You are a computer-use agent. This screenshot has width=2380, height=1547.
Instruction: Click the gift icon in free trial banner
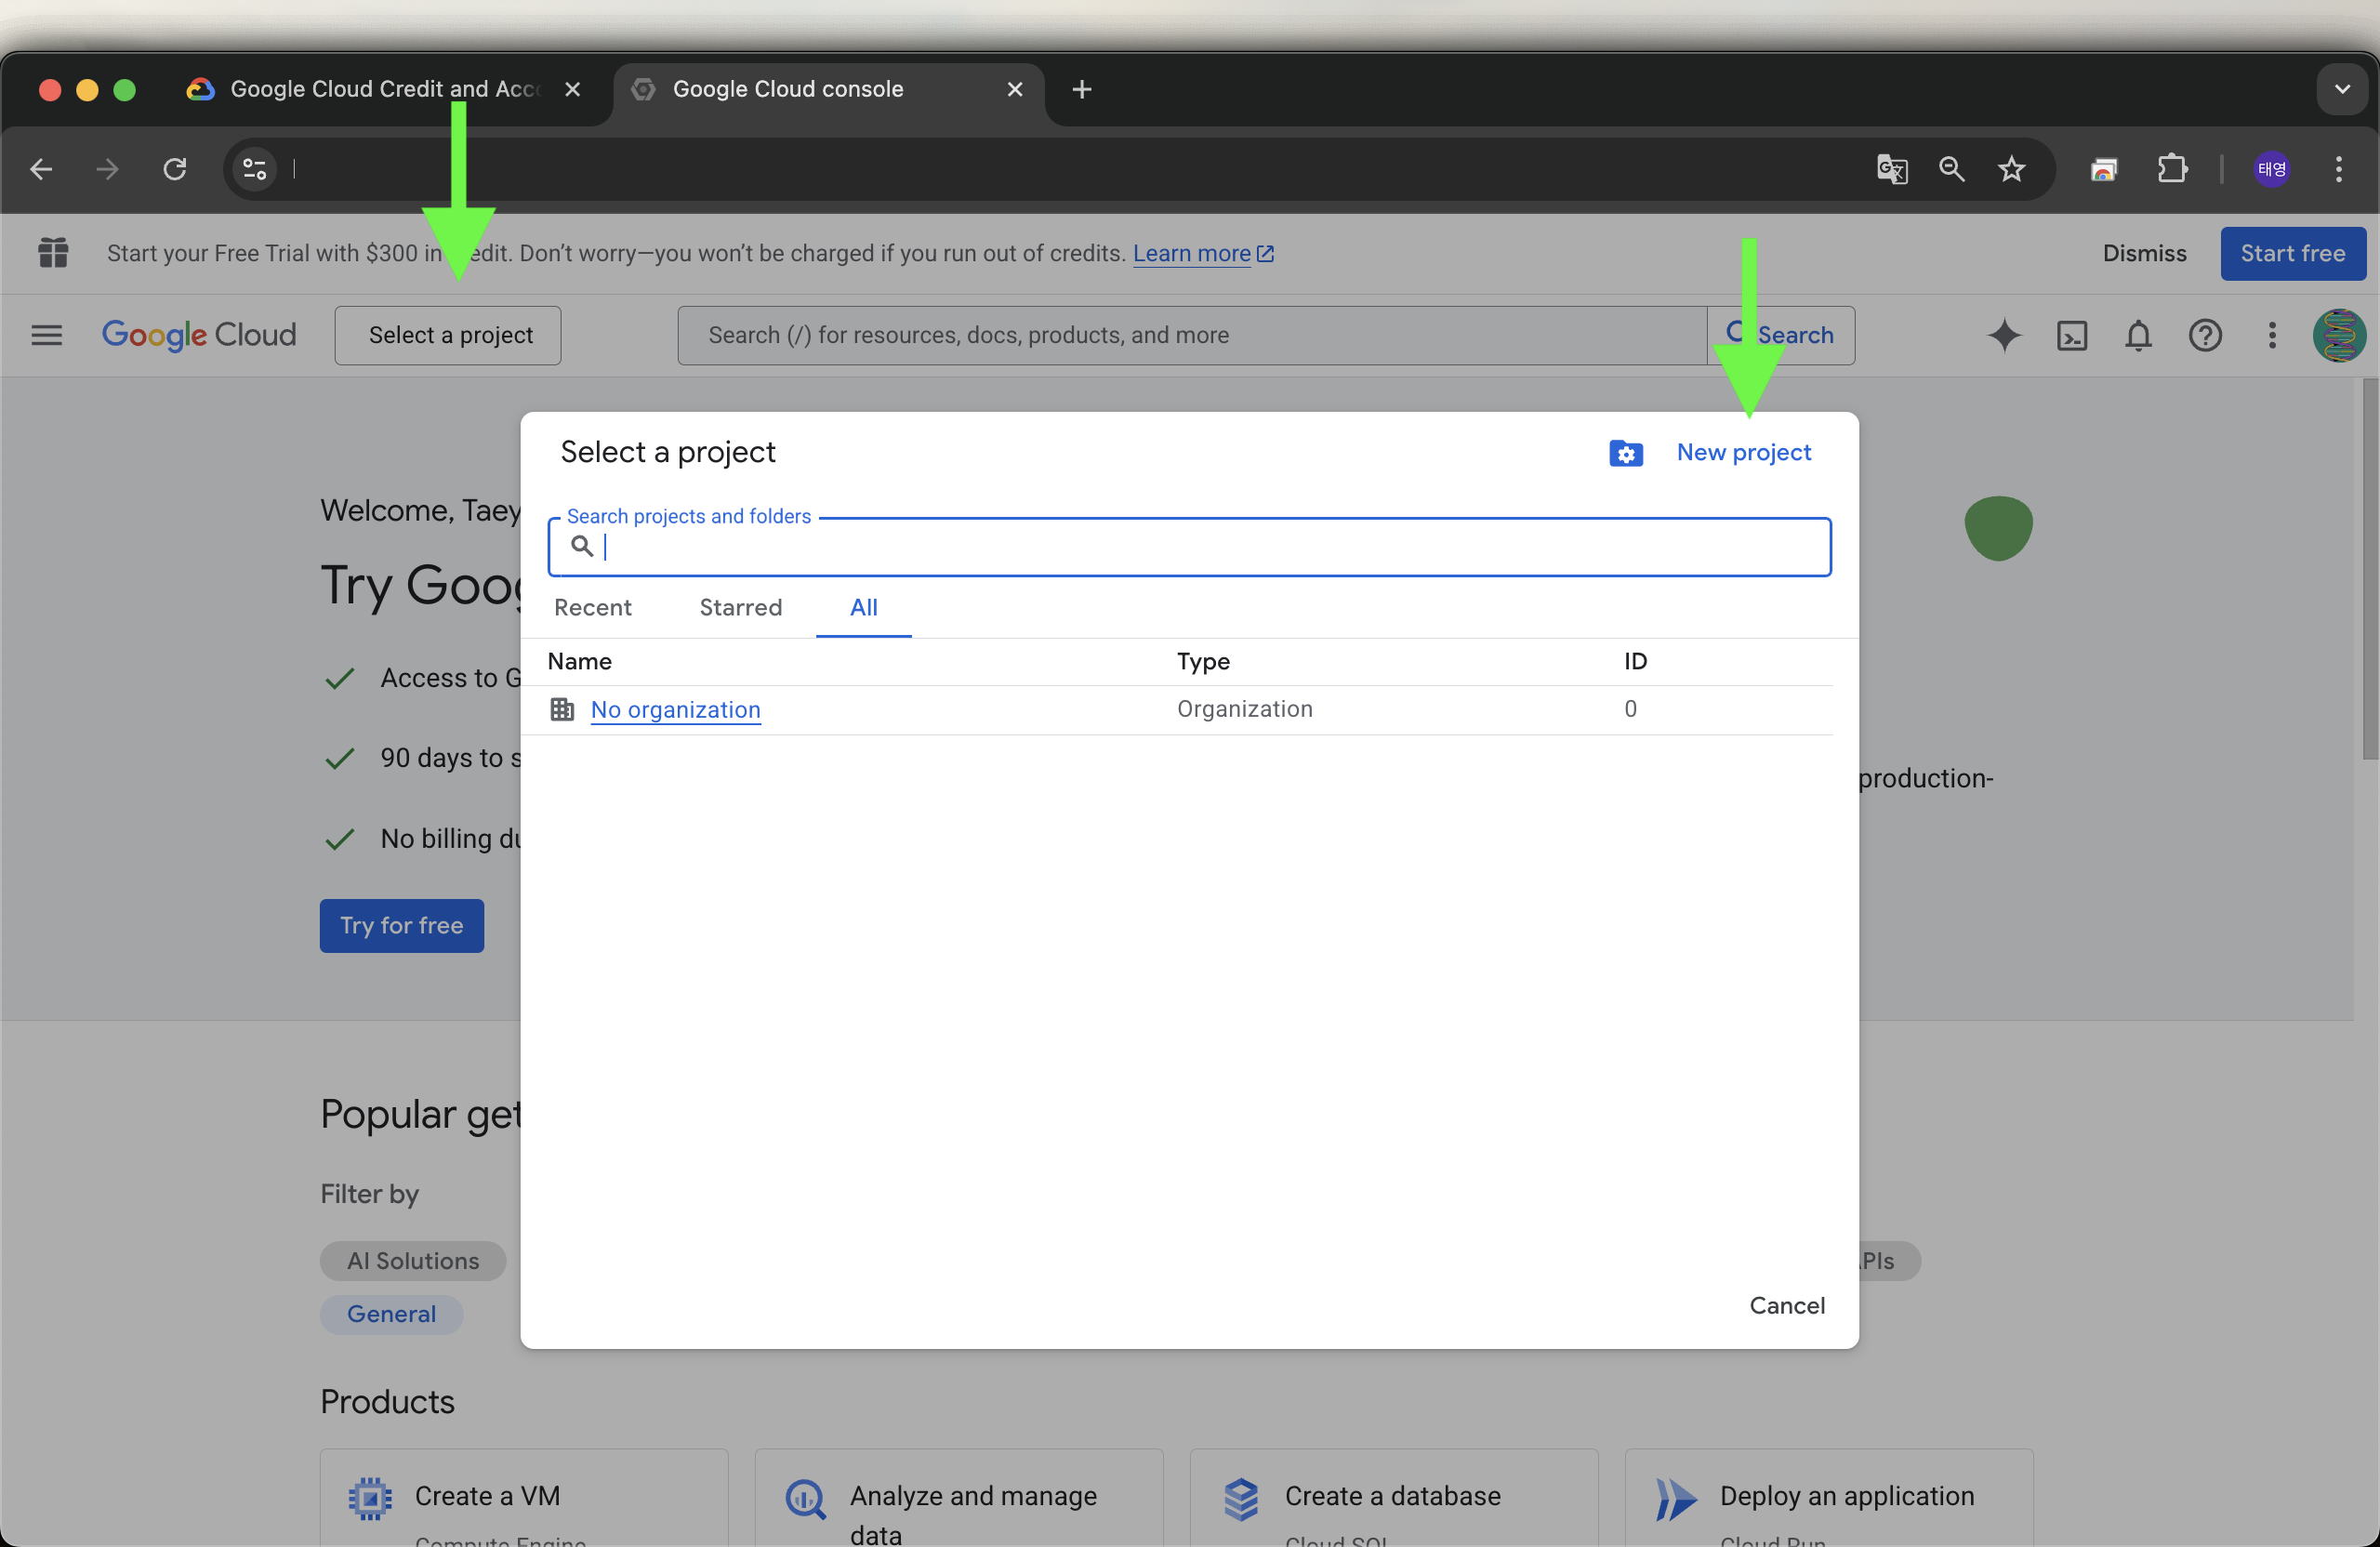(53, 253)
